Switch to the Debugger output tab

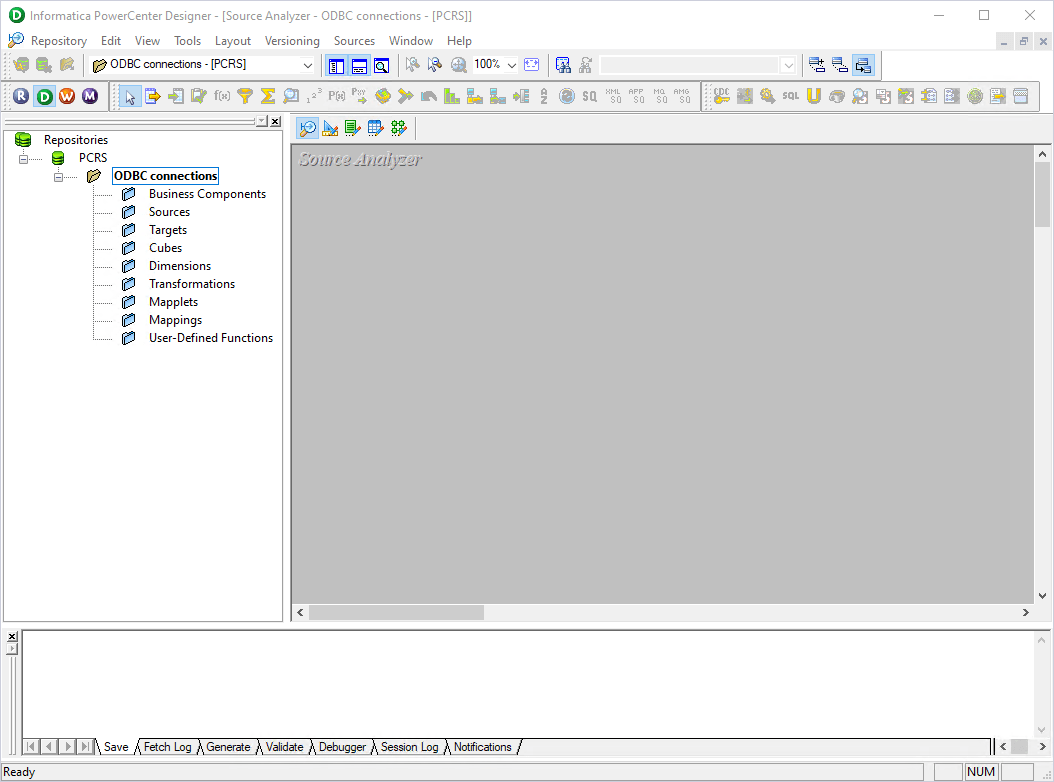pos(342,747)
